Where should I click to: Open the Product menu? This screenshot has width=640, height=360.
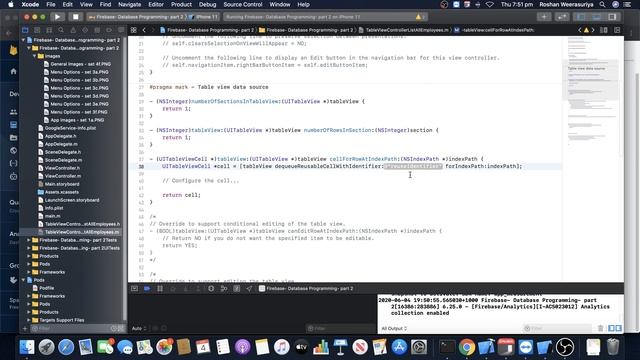coord(181,4)
